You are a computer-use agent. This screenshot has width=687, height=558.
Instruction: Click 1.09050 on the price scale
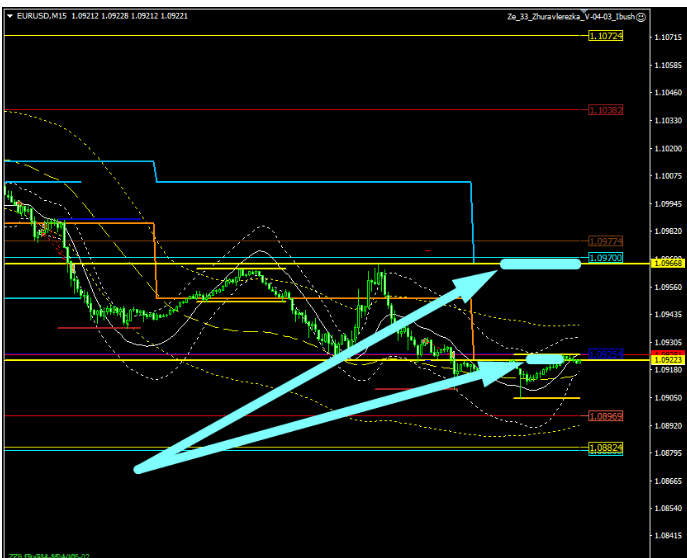(668, 398)
